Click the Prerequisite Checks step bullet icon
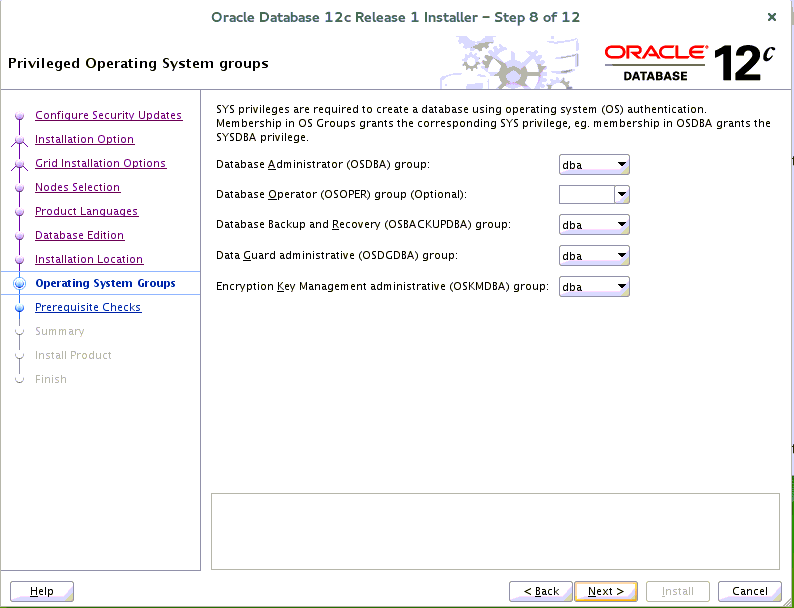794x608 pixels. click(x=19, y=307)
